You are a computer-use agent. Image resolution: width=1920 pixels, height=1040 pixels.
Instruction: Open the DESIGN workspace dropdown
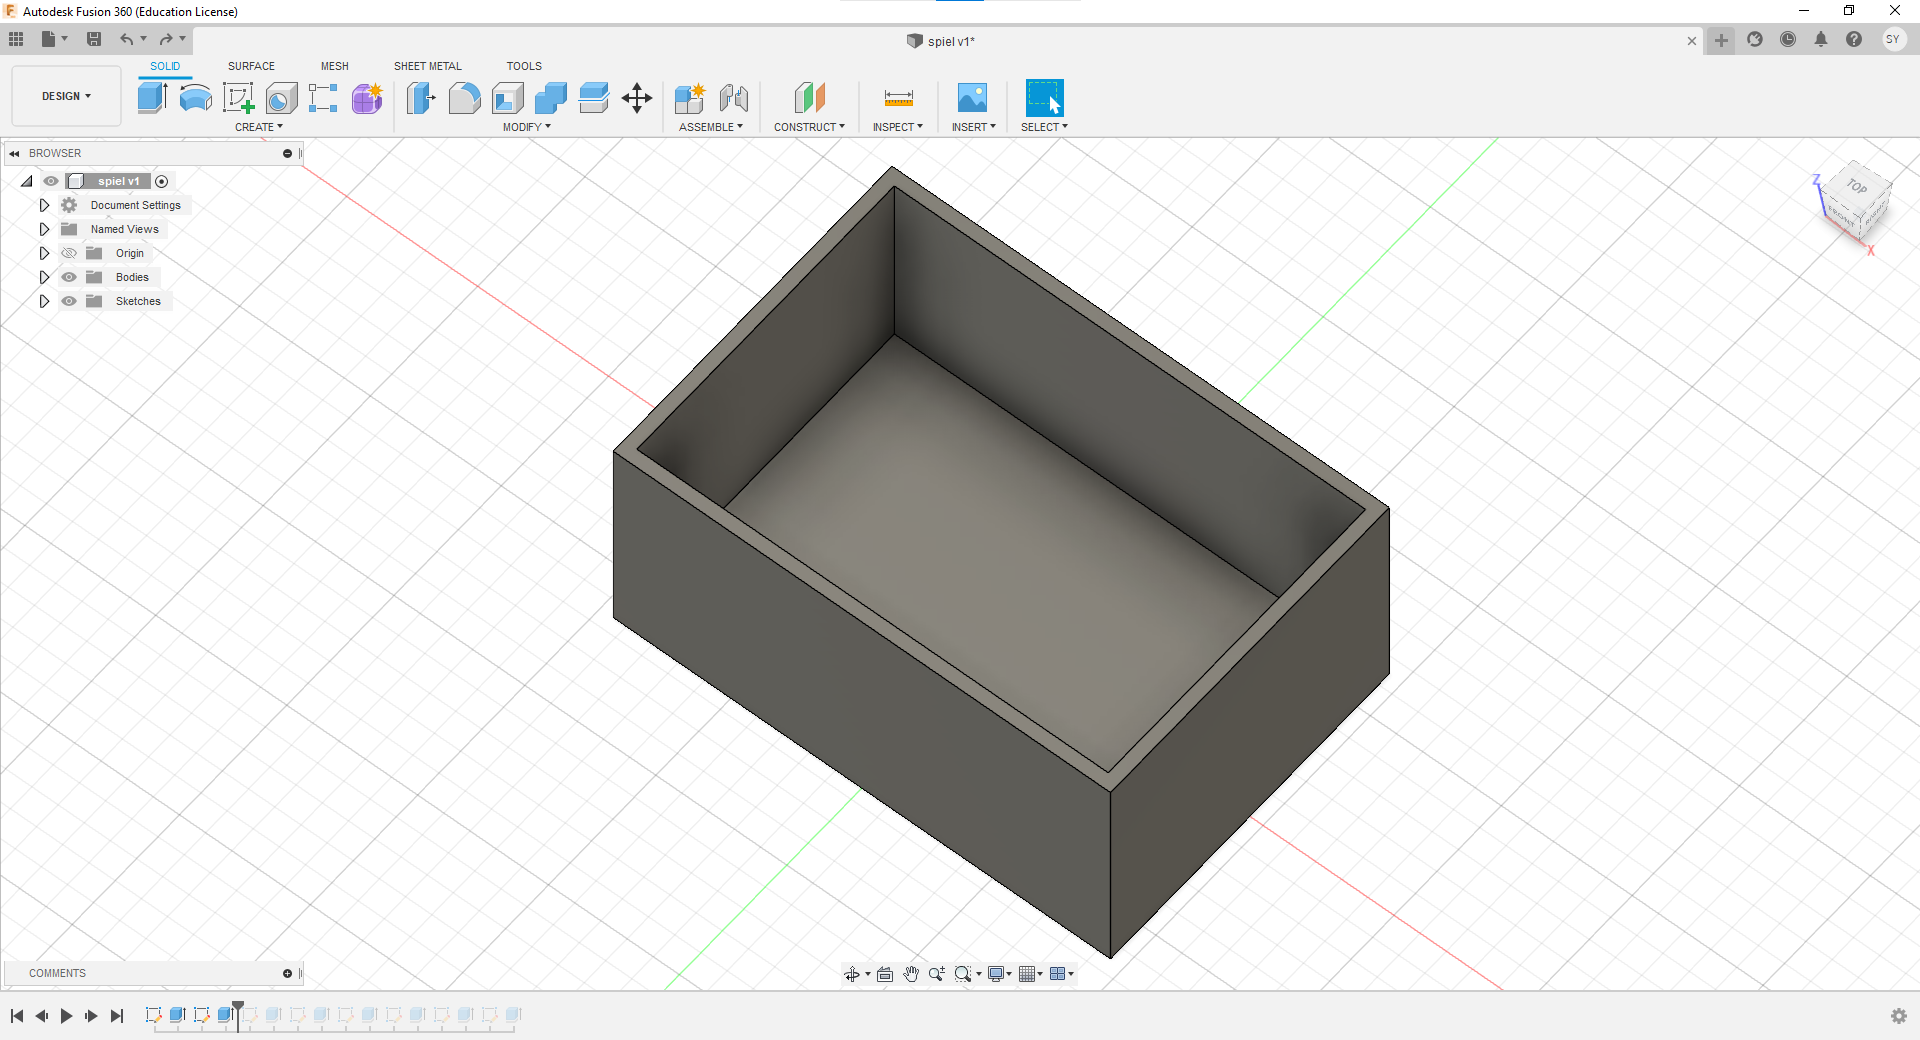[66, 96]
